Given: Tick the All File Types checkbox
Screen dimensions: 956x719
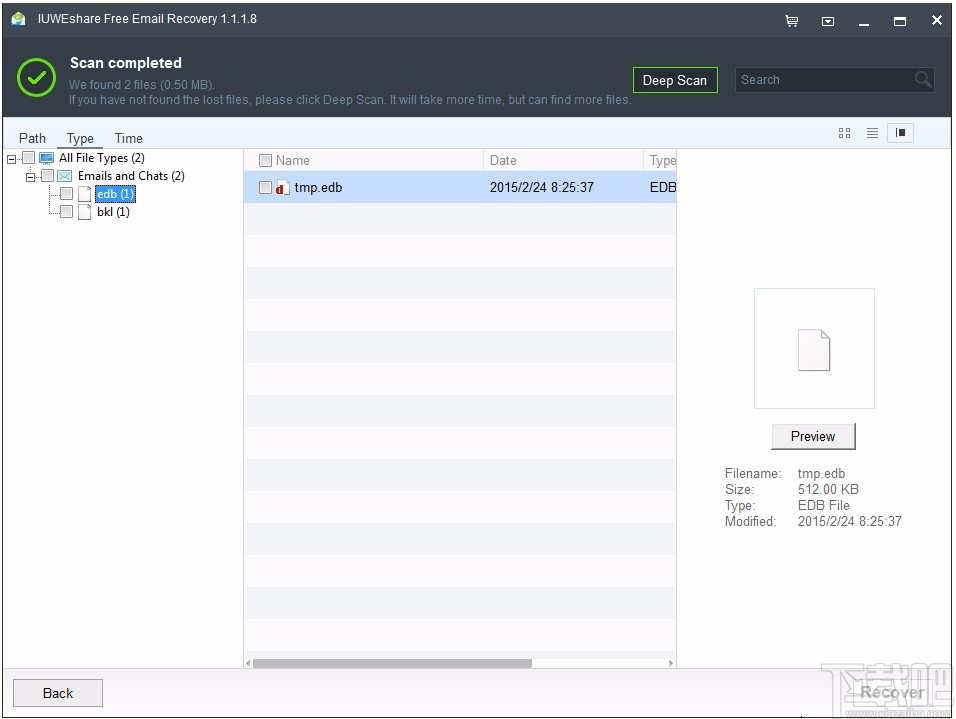Looking at the screenshot, I should (29, 158).
